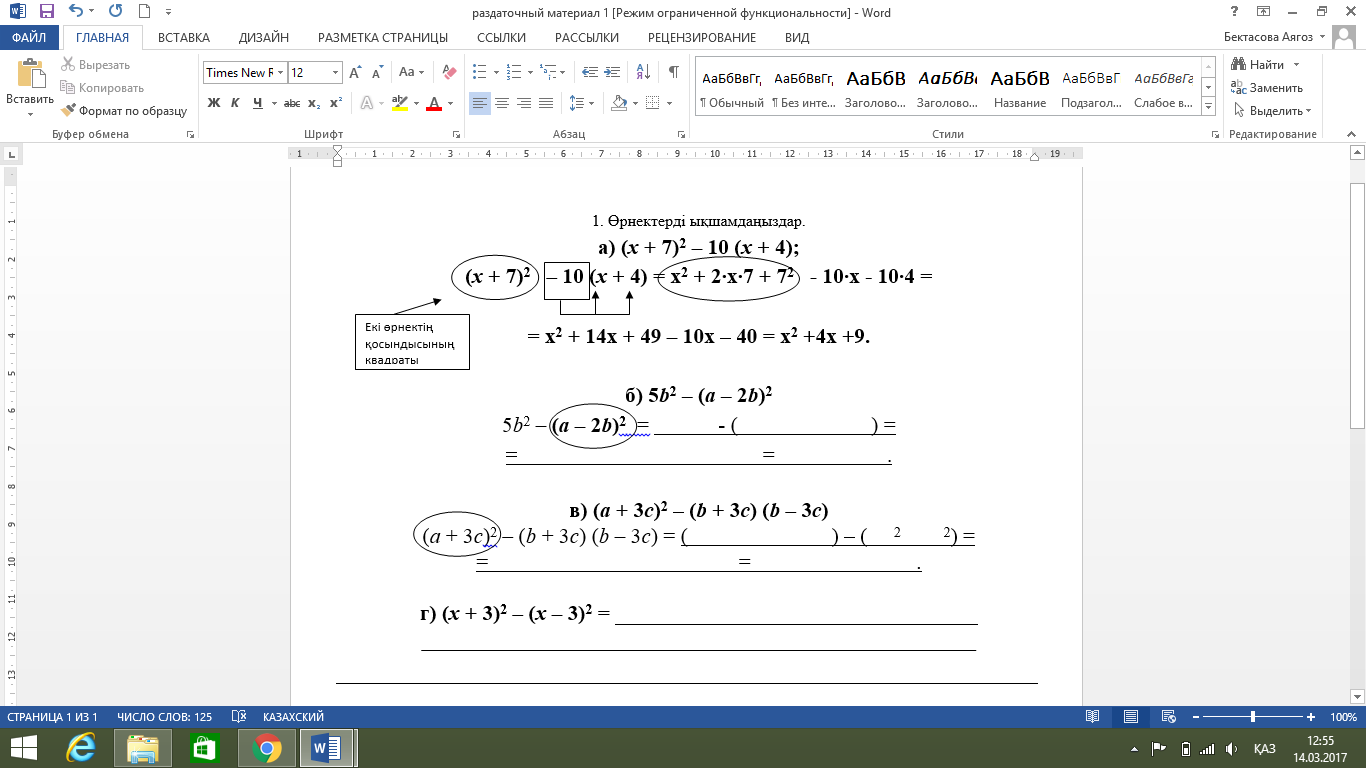Click the zoom level 100% value
Viewport: 1366px width, 768px height.
coord(1343,717)
